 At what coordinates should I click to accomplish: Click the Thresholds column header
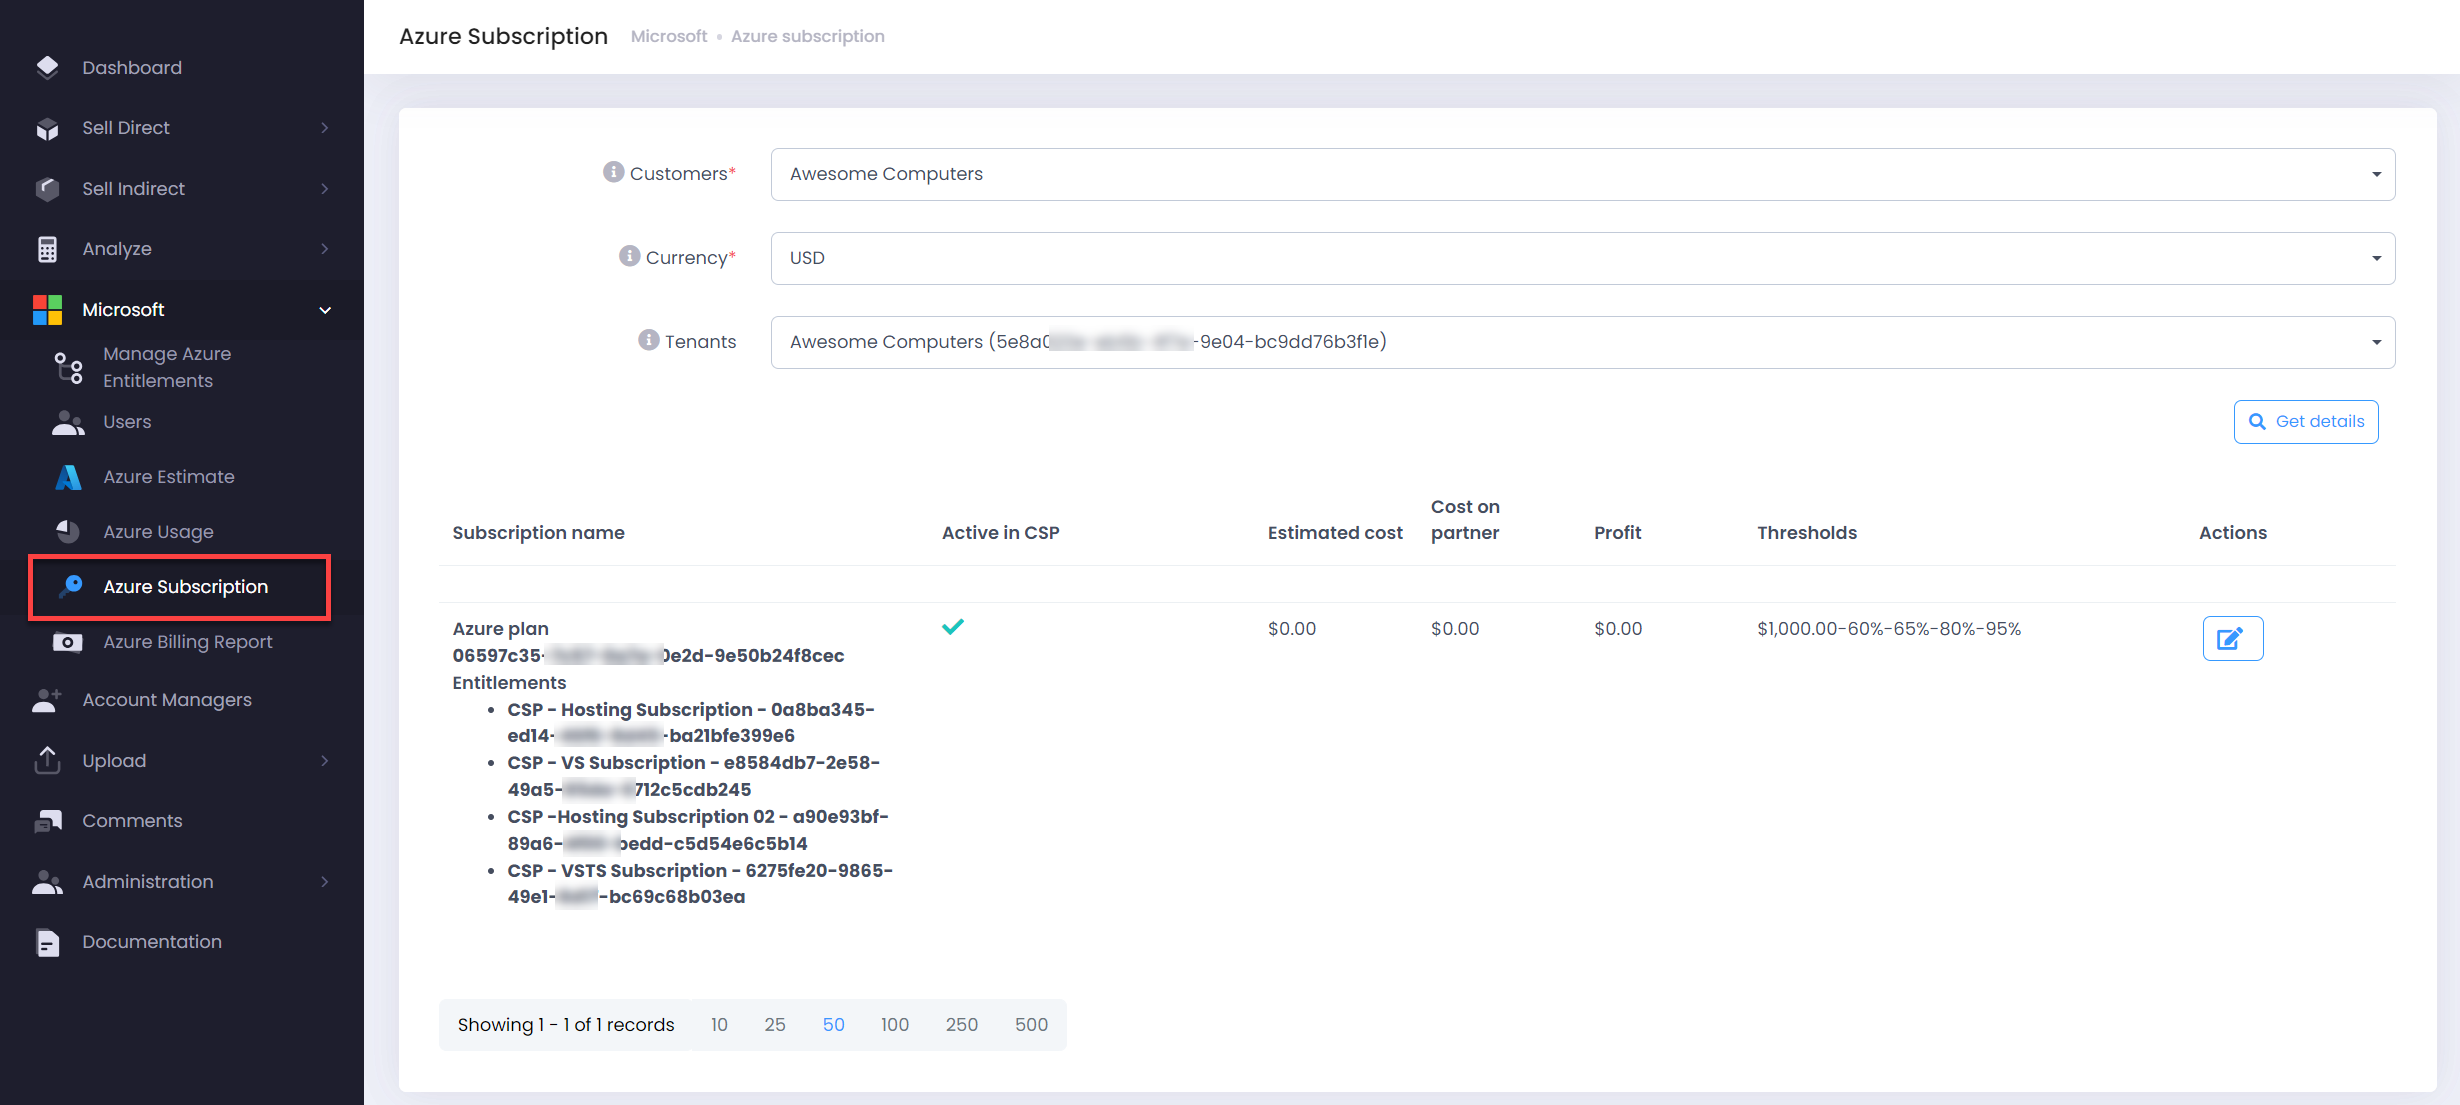(1806, 533)
